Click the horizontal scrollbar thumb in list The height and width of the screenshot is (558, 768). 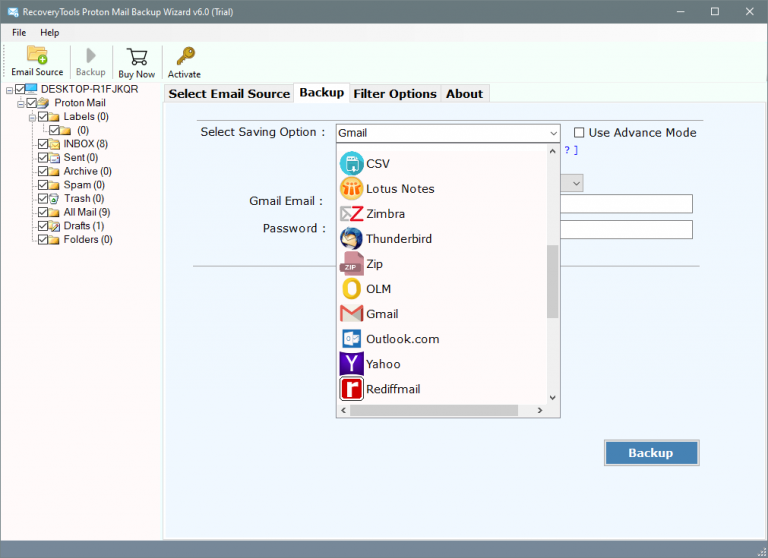(434, 410)
